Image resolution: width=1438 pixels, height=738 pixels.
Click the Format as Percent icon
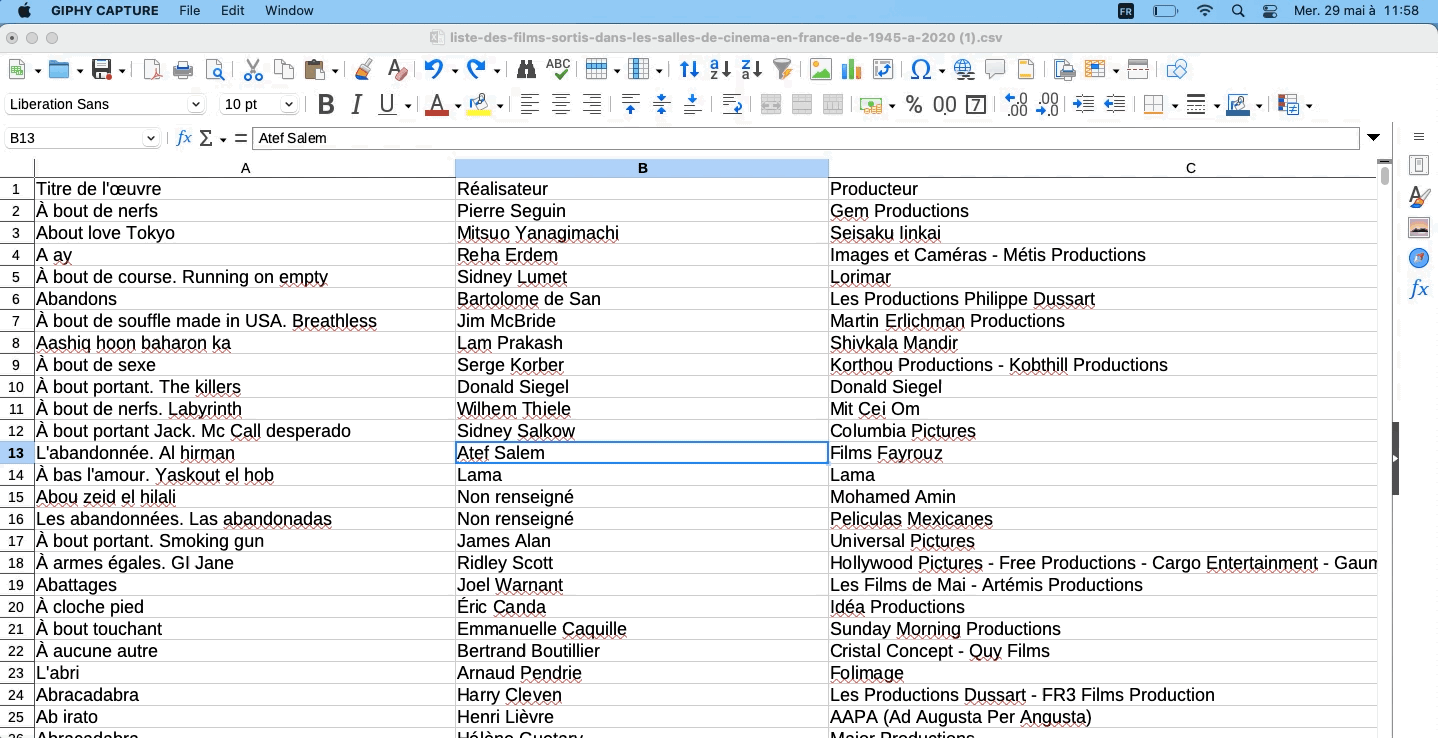click(913, 104)
